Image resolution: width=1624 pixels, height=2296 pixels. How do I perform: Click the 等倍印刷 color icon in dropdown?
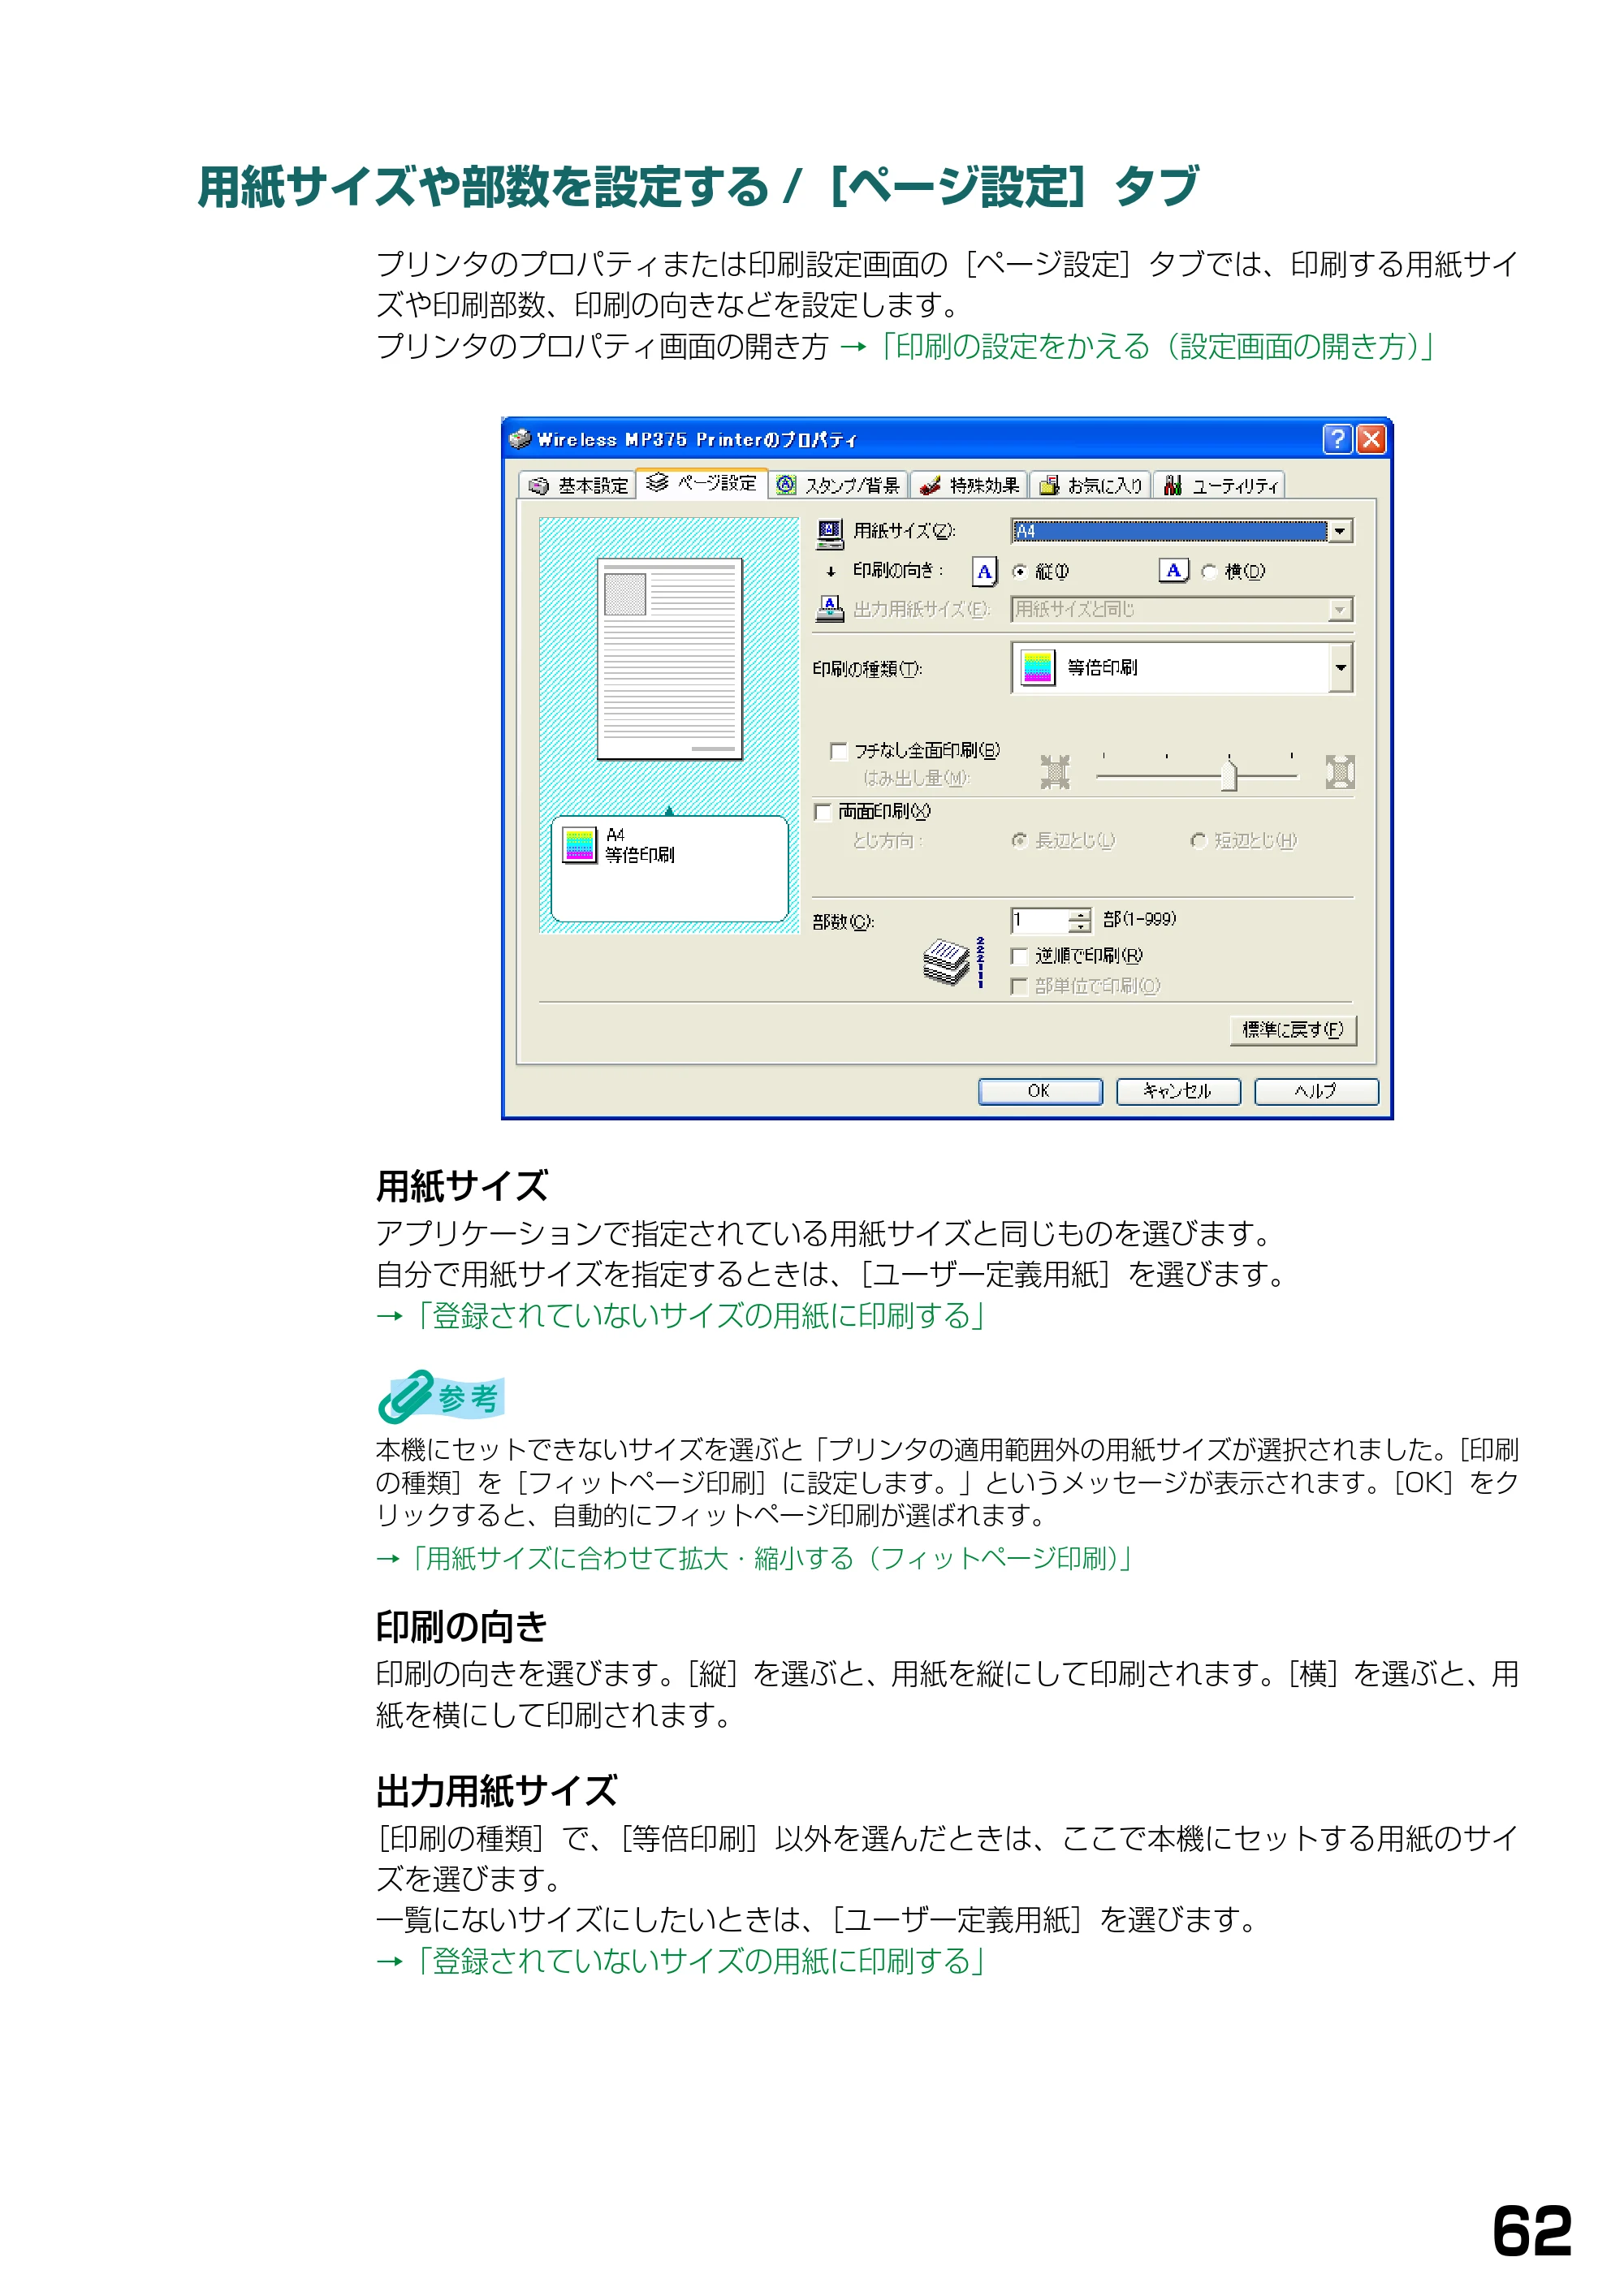pyautogui.click(x=1038, y=668)
